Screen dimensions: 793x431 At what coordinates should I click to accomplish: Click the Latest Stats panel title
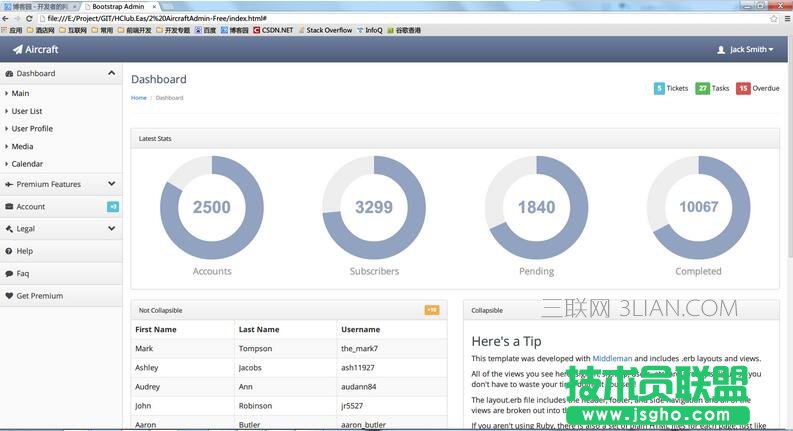(155, 138)
